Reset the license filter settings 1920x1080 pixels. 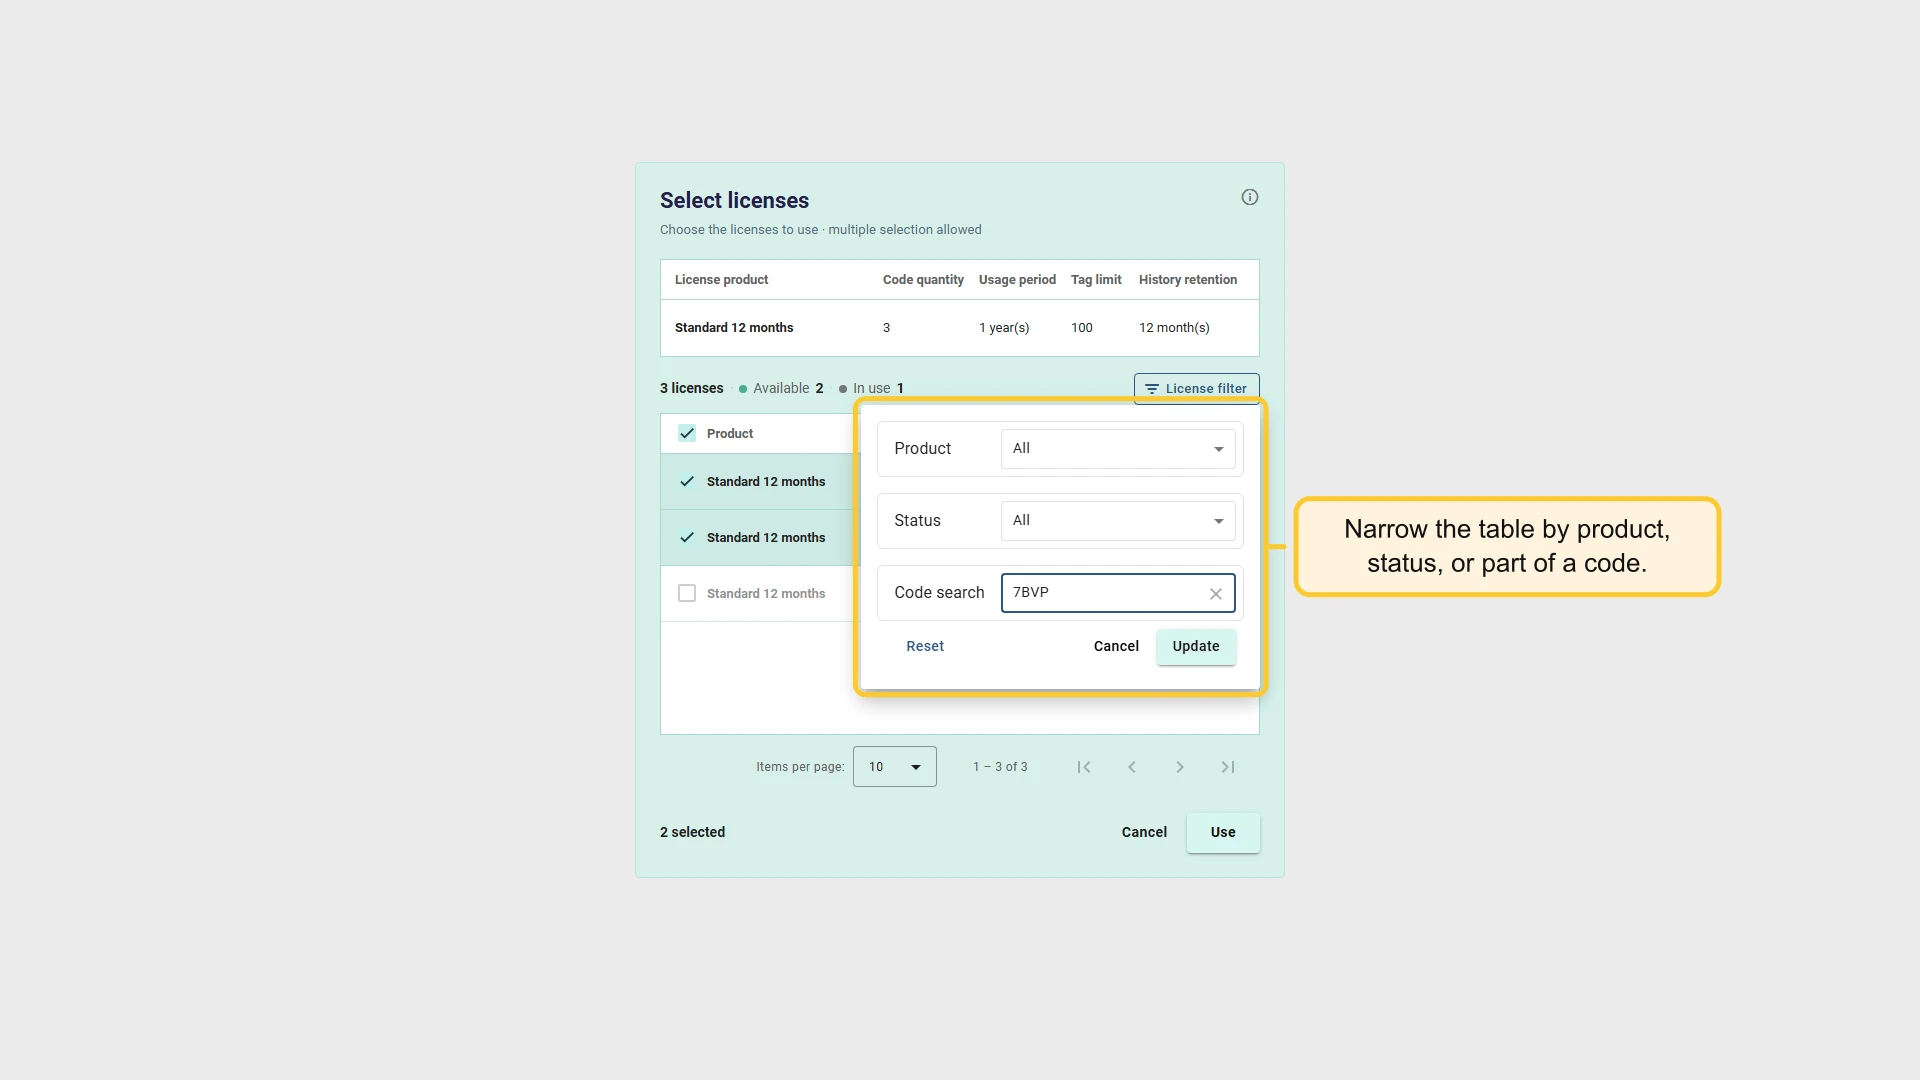(x=924, y=646)
